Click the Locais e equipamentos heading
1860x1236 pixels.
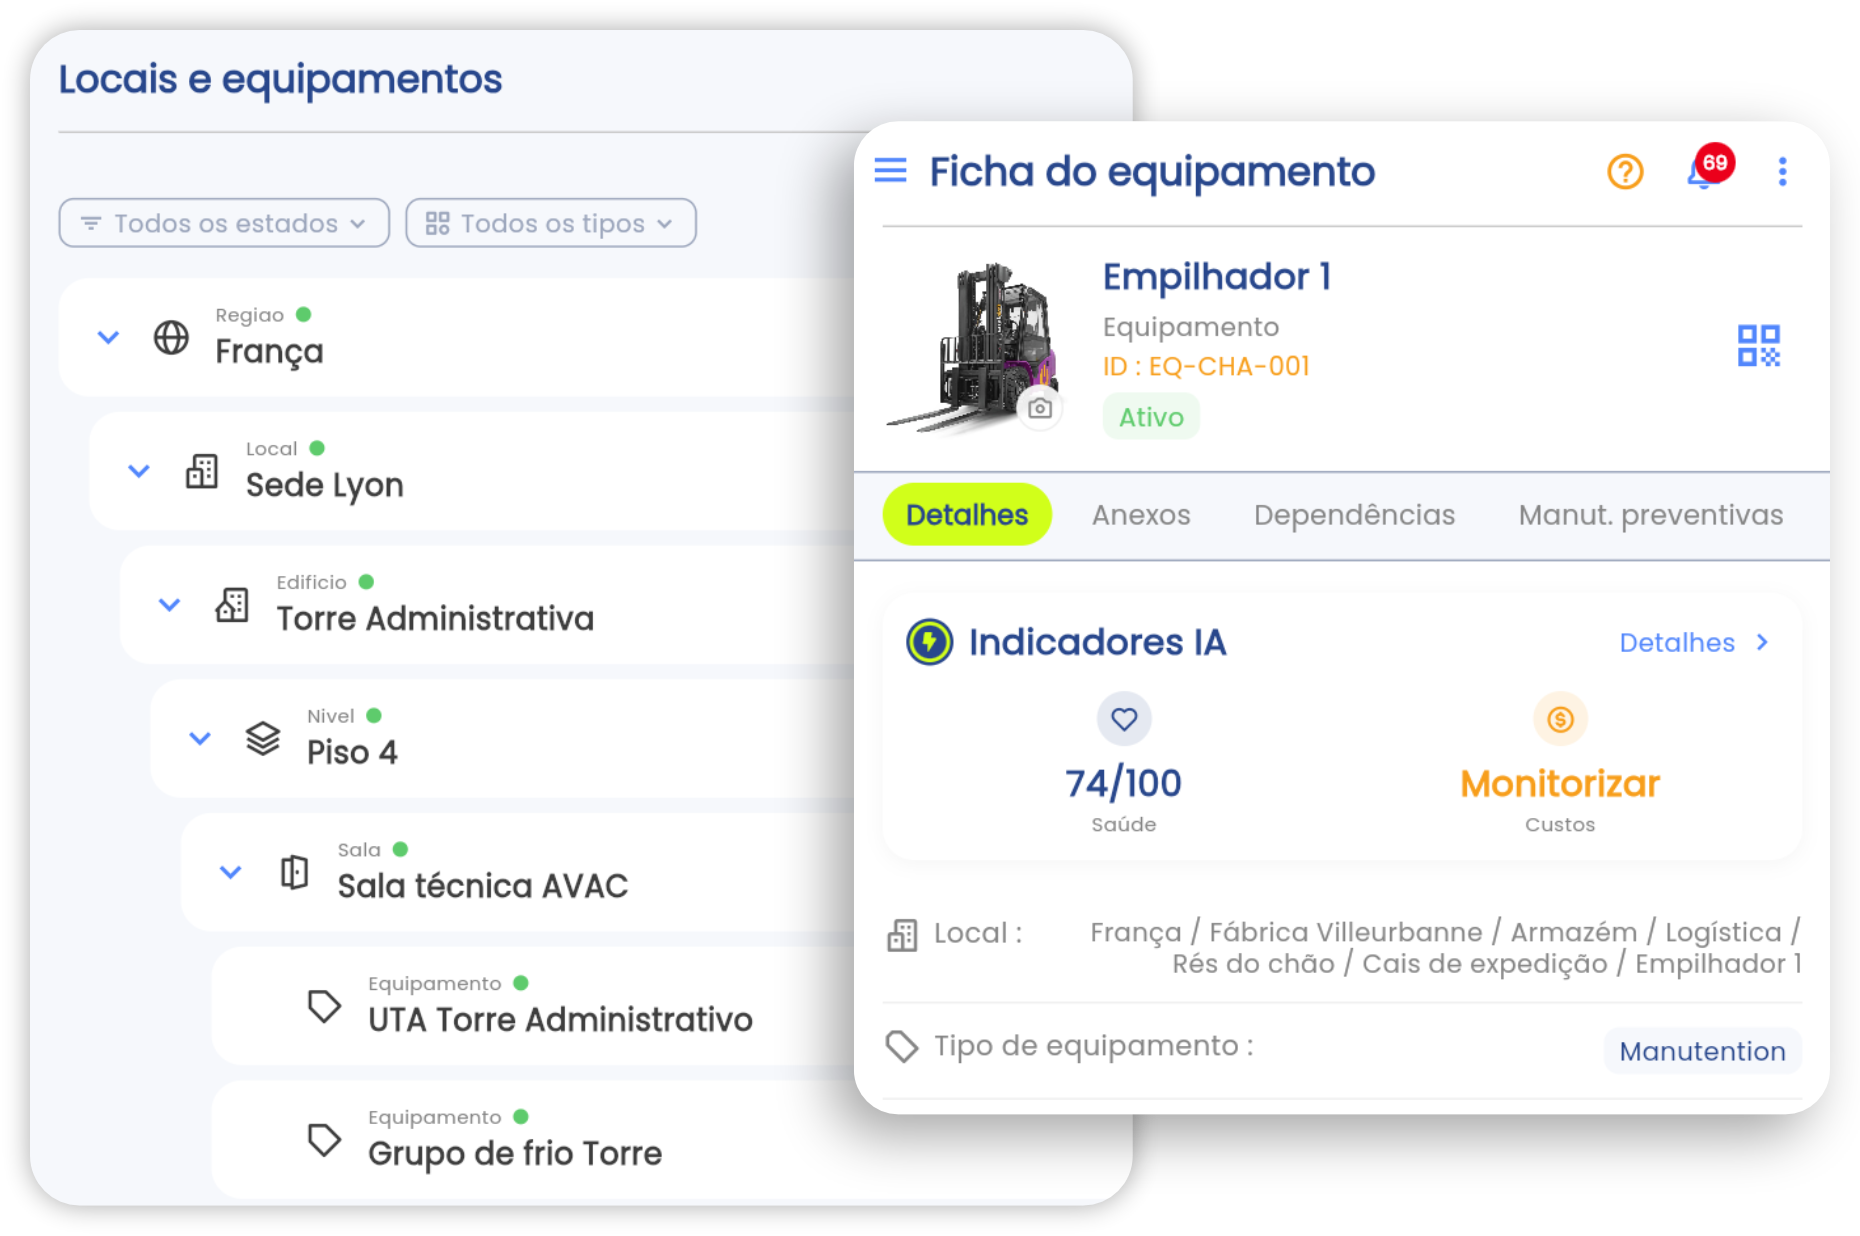tap(280, 79)
